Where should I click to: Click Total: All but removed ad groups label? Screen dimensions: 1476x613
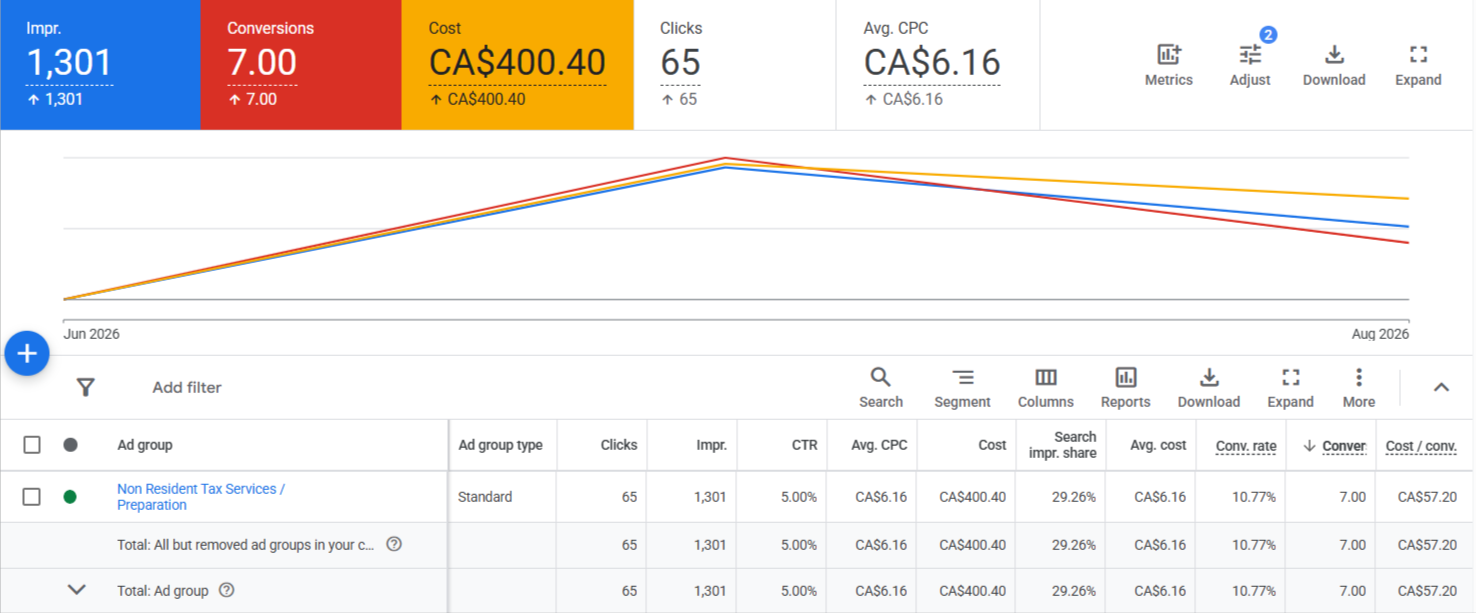click(x=246, y=545)
